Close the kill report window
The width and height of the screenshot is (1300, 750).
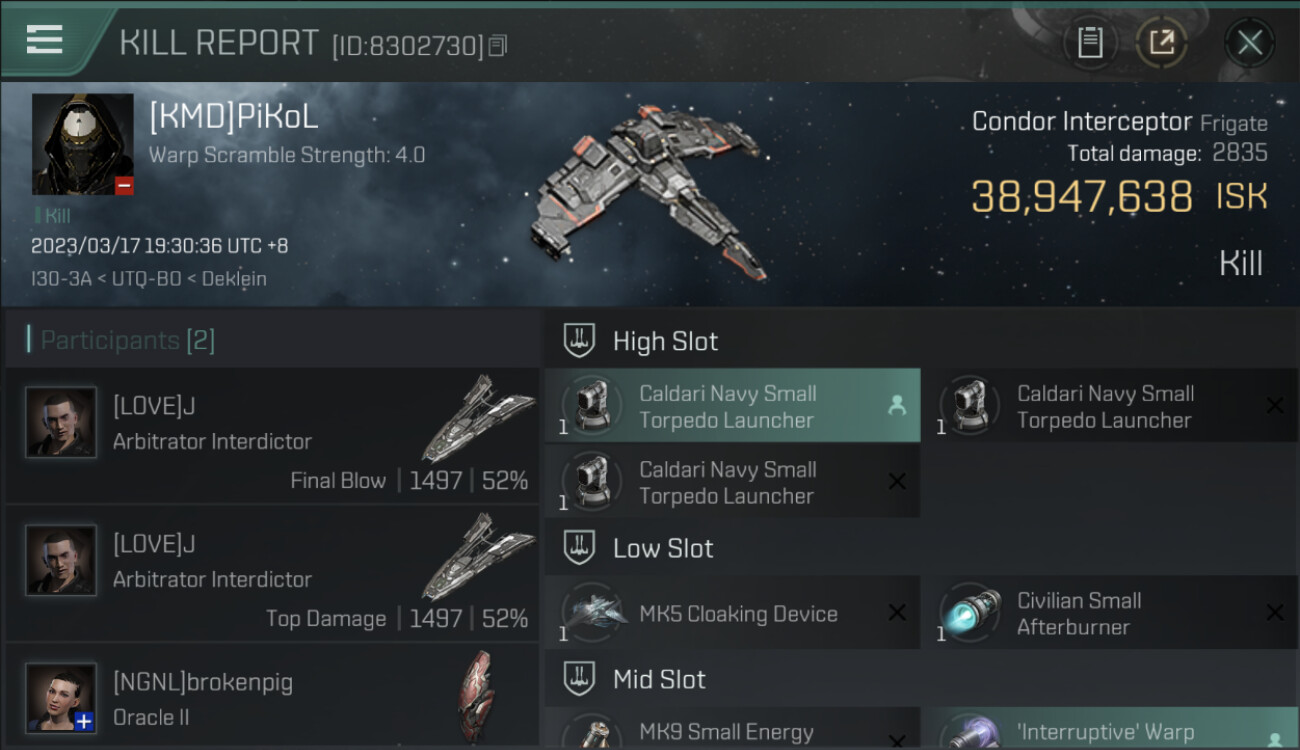pos(1249,42)
